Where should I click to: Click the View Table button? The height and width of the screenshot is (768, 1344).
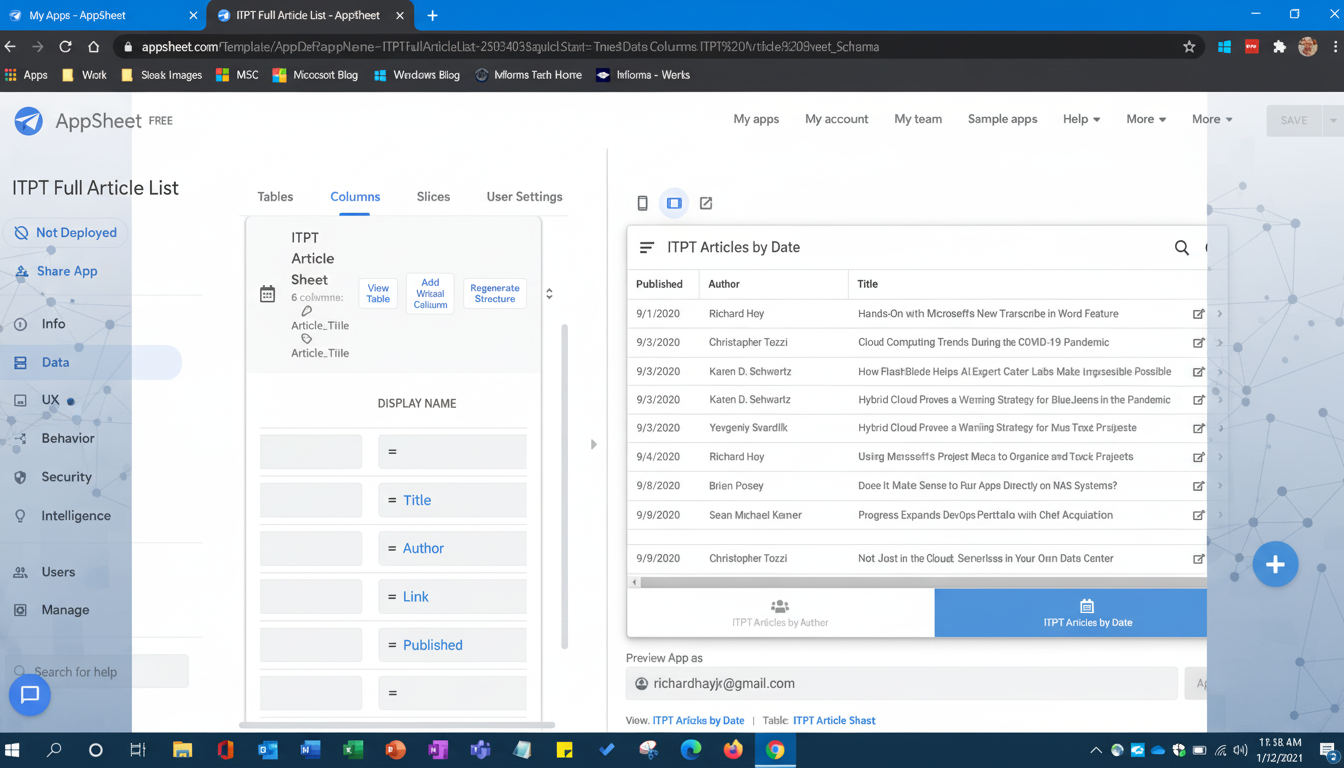377,293
